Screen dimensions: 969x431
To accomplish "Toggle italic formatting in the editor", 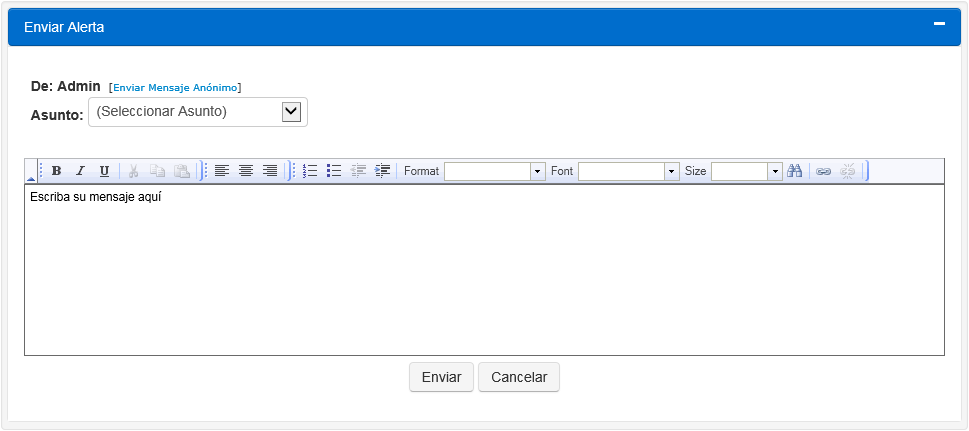I will (x=80, y=171).
